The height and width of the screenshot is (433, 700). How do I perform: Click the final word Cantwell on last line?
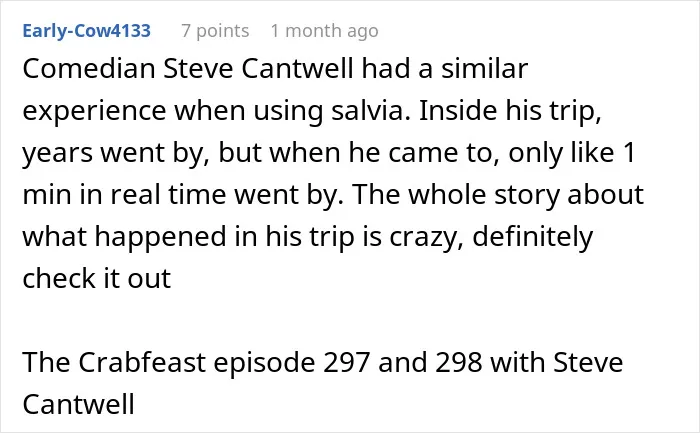[x=79, y=404]
